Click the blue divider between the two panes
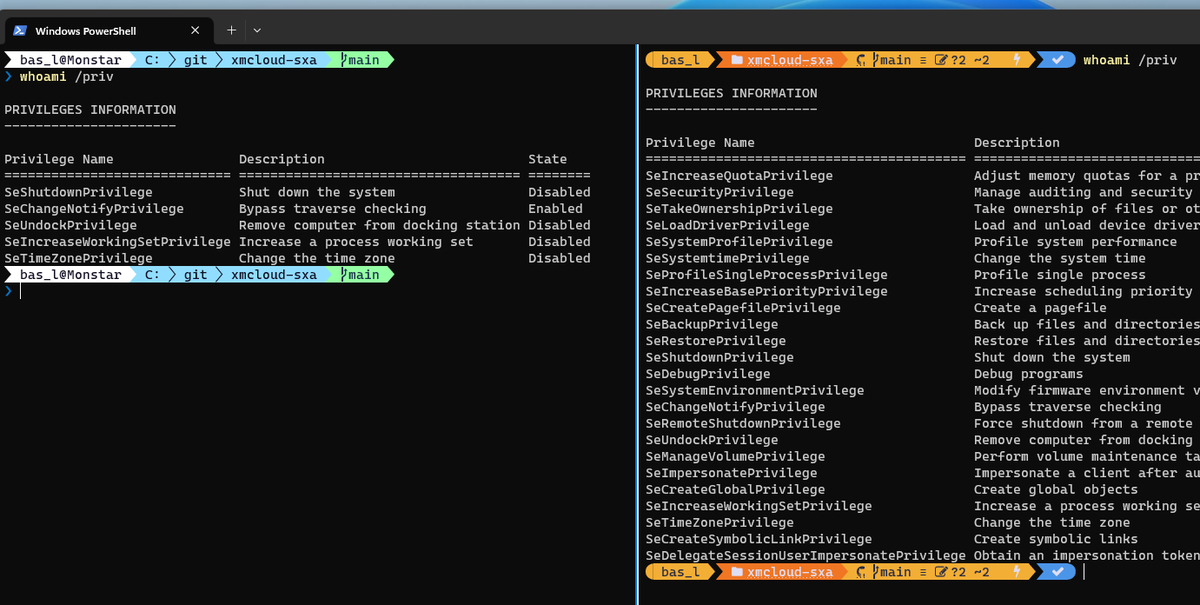 click(637, 300)
